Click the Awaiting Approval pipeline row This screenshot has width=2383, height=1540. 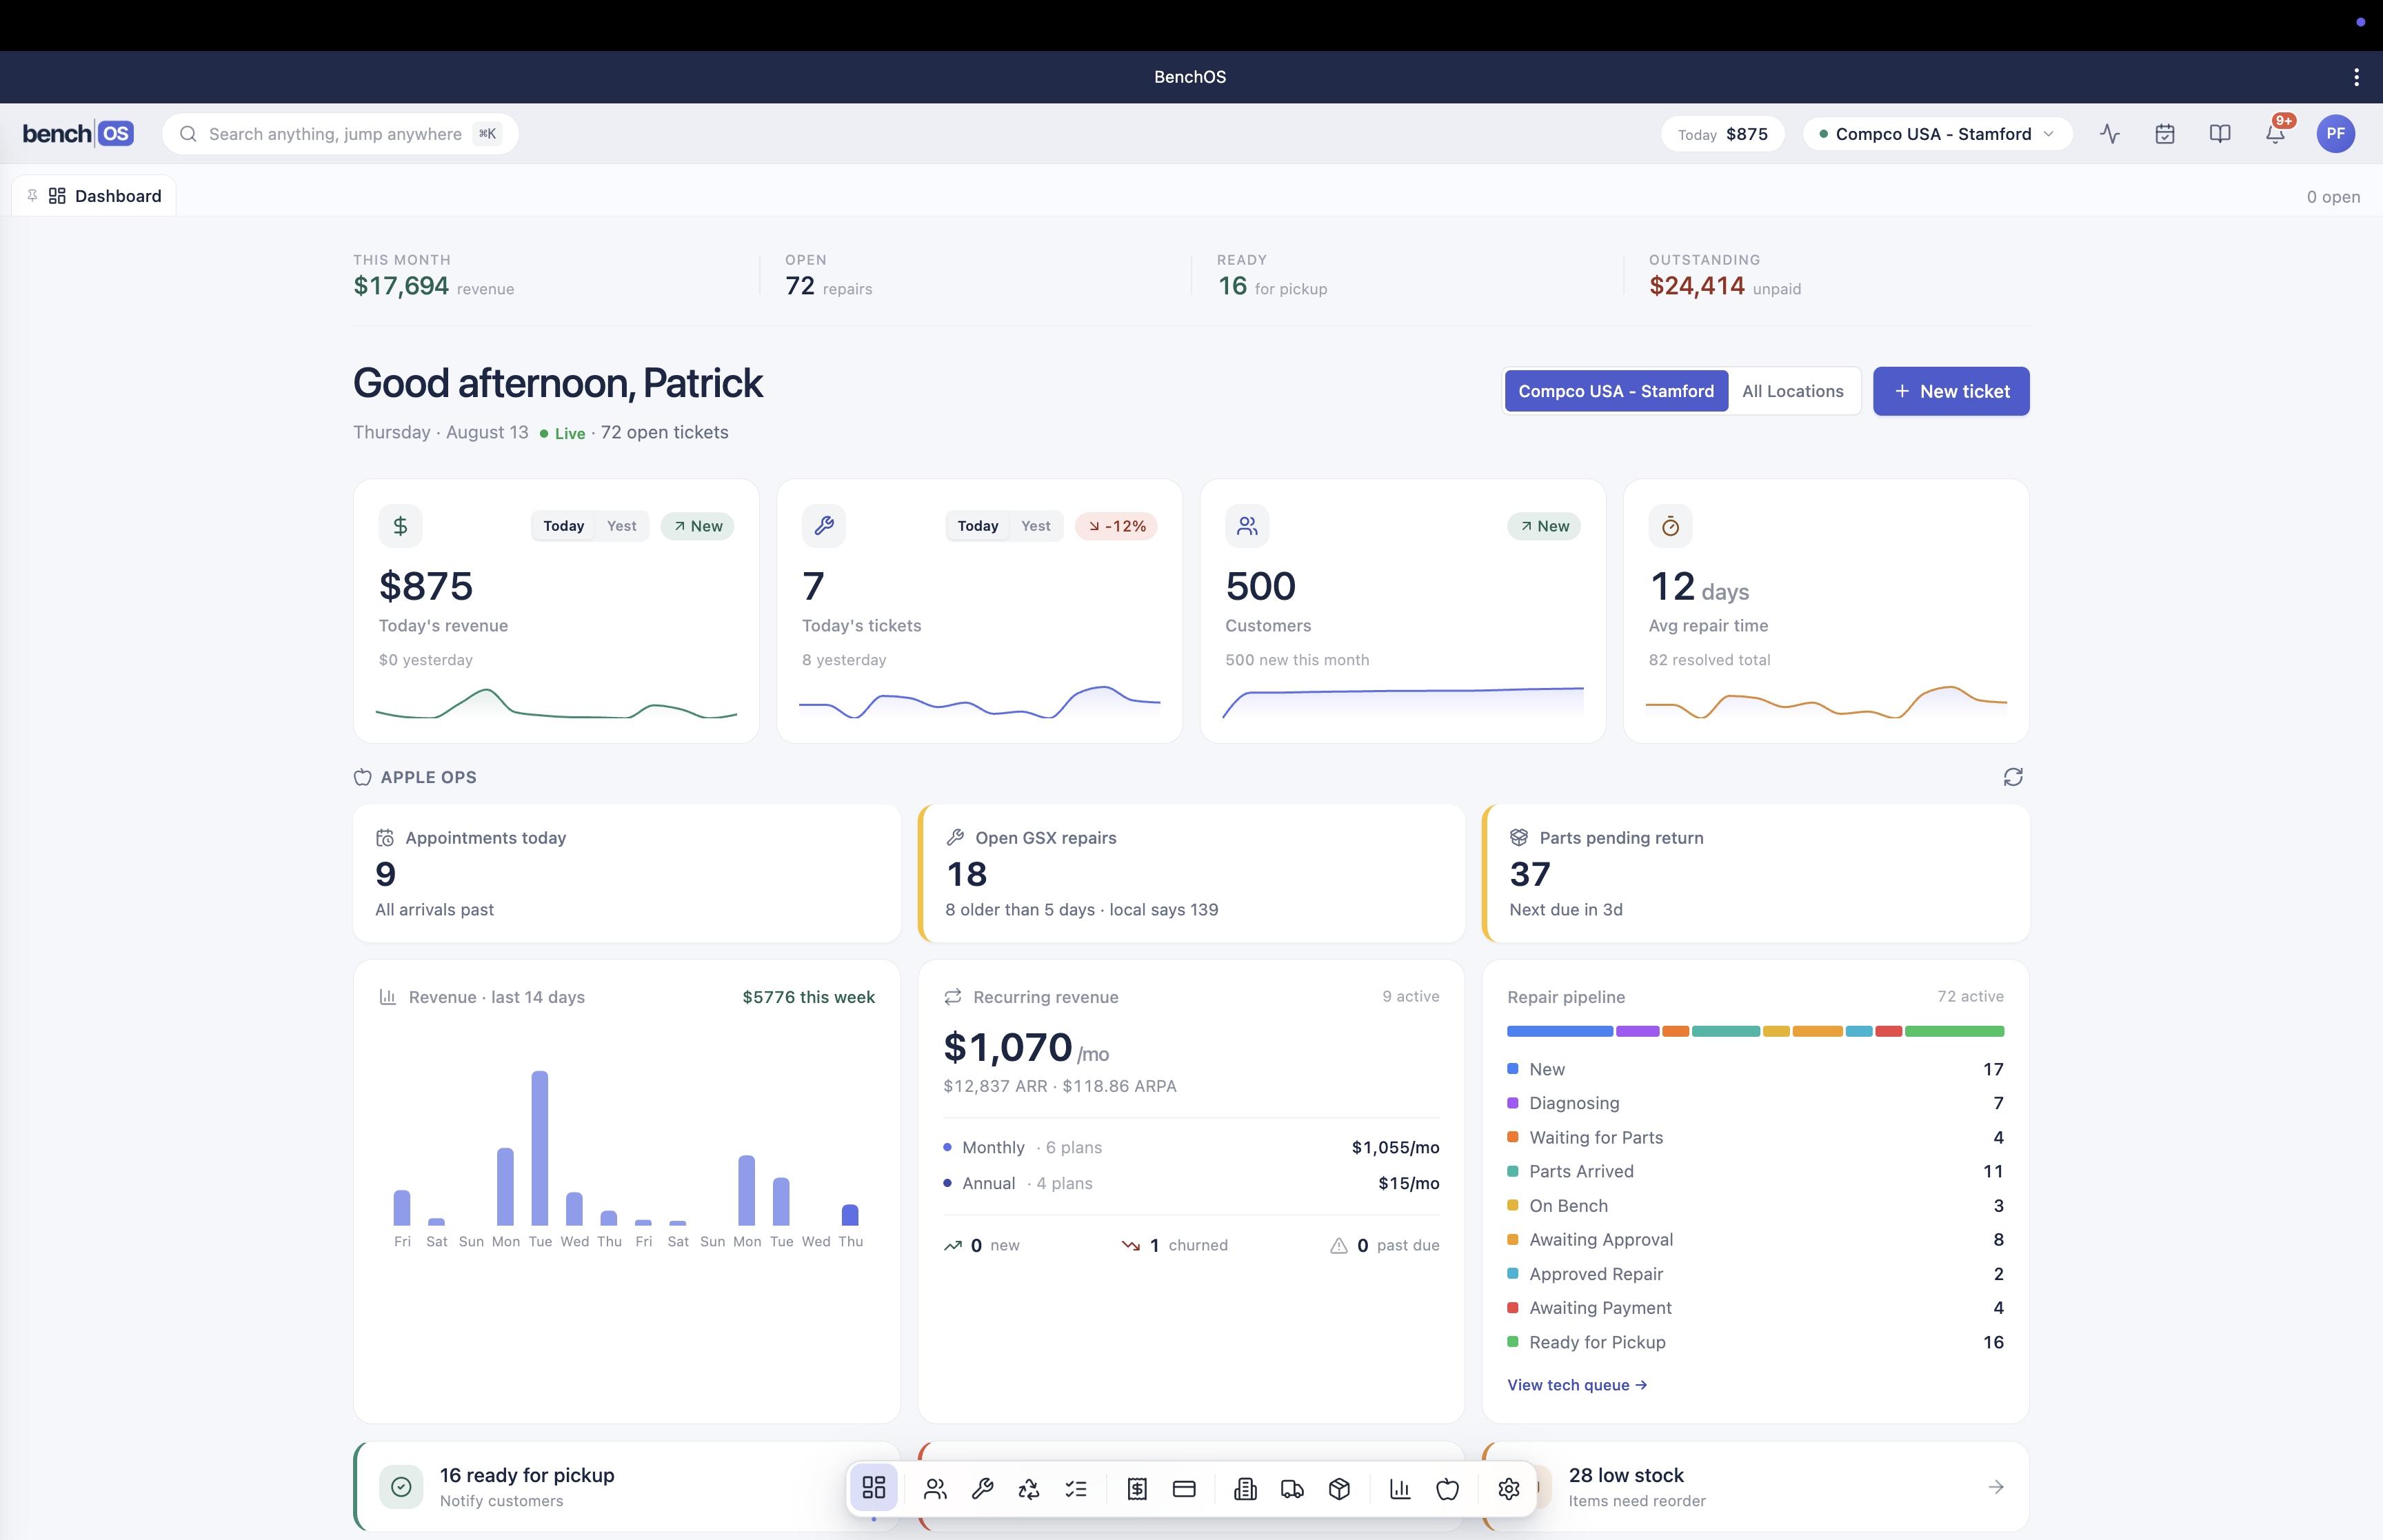[x=1755, y=1240]
